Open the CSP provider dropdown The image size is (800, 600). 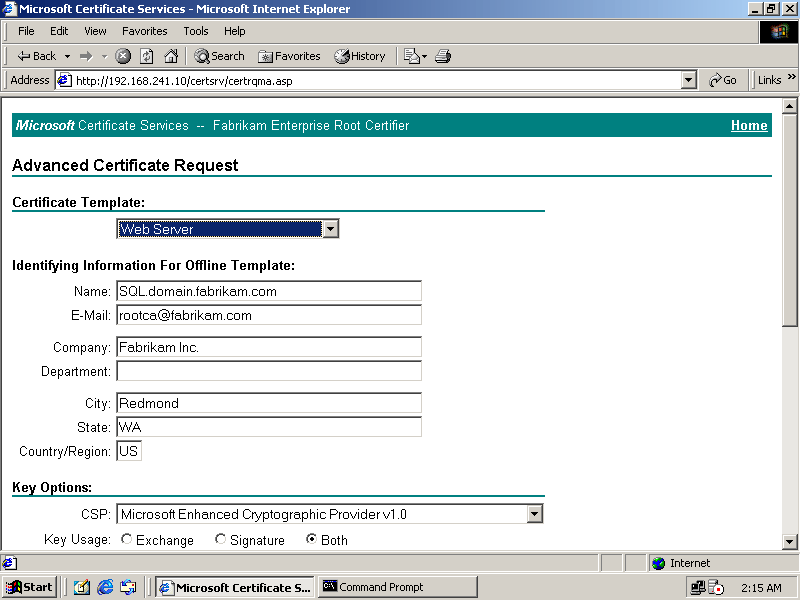pos(535,515)
